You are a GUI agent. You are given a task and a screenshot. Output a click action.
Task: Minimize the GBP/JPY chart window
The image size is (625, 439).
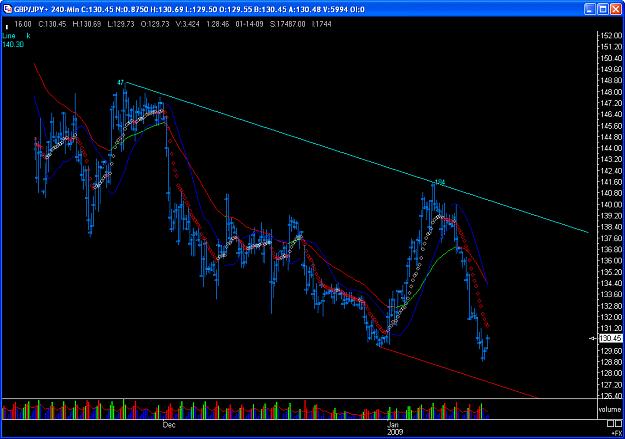click(590, 9)
